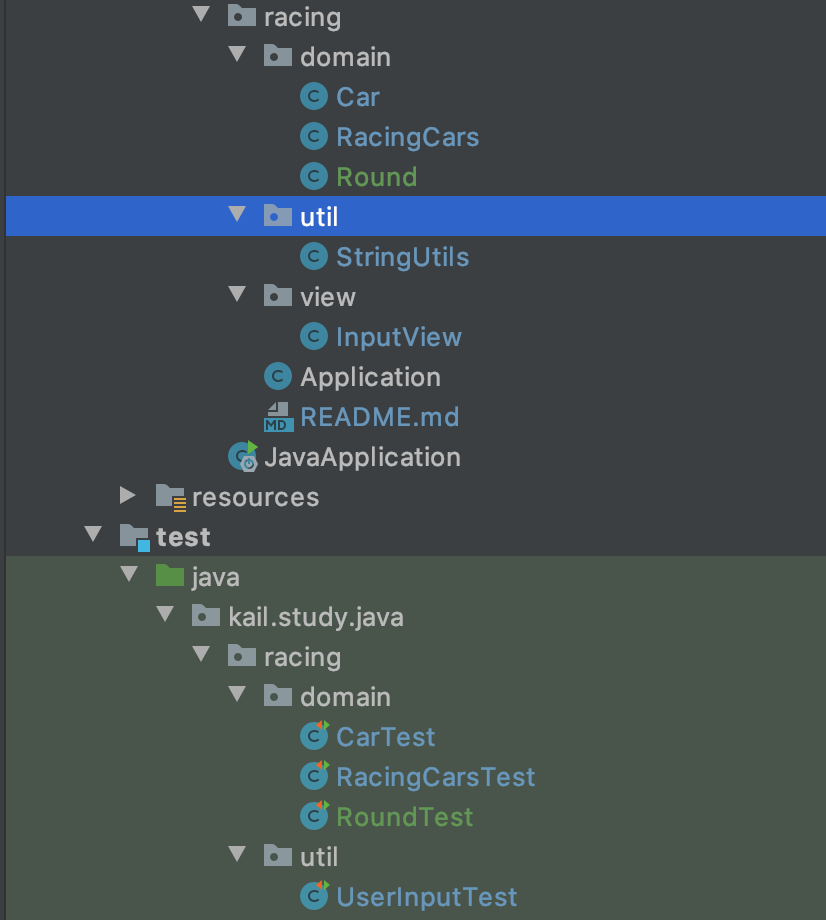Click the green test java folder icon
The image size is (826, 920).
170,576
